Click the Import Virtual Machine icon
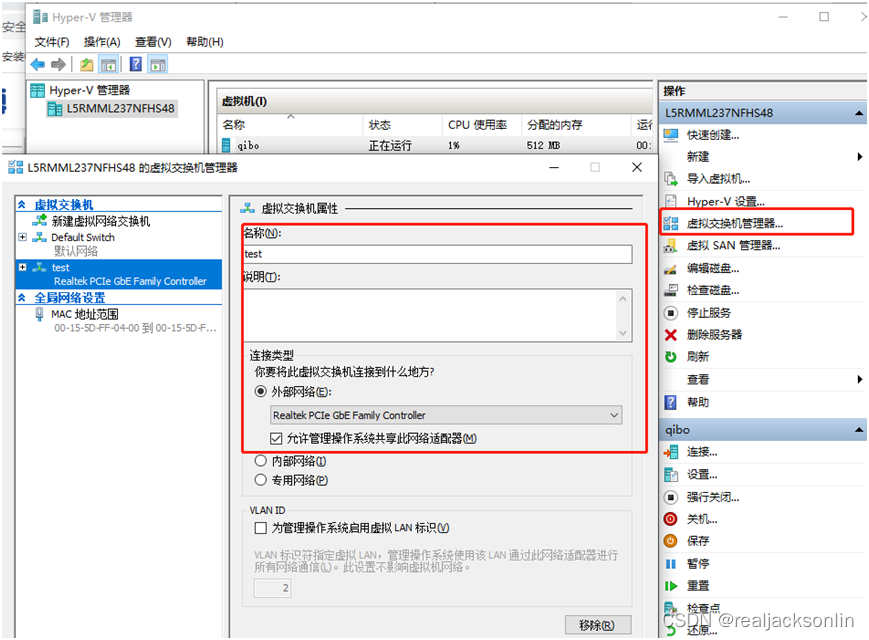Viewport: 869px width, 640px height. 671,178
